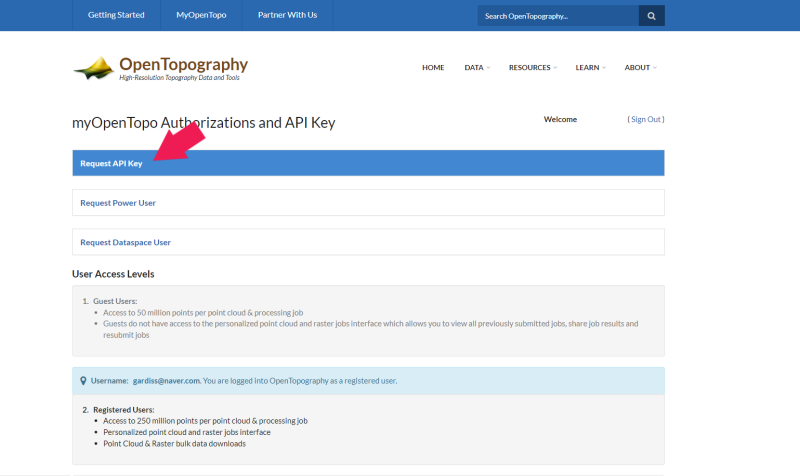The width and height of the screenshot is (800, 476).
Task: Open the Getting Started top link
Action: (116, 15)
